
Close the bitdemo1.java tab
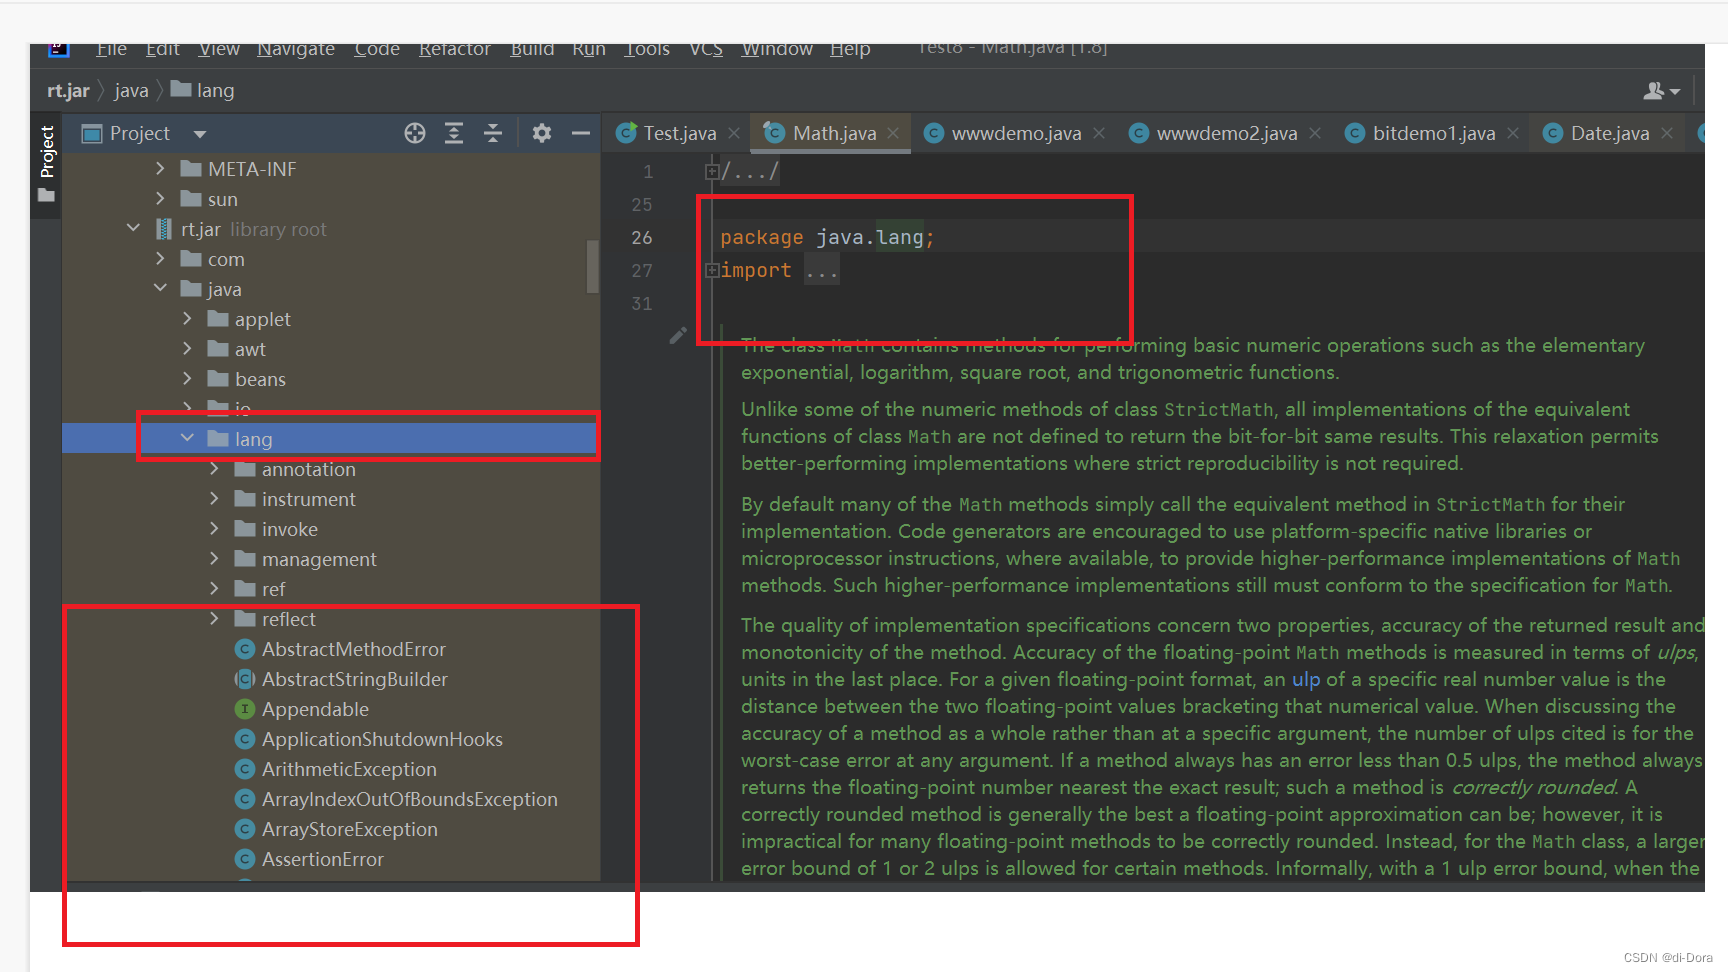pos(1513,133)
